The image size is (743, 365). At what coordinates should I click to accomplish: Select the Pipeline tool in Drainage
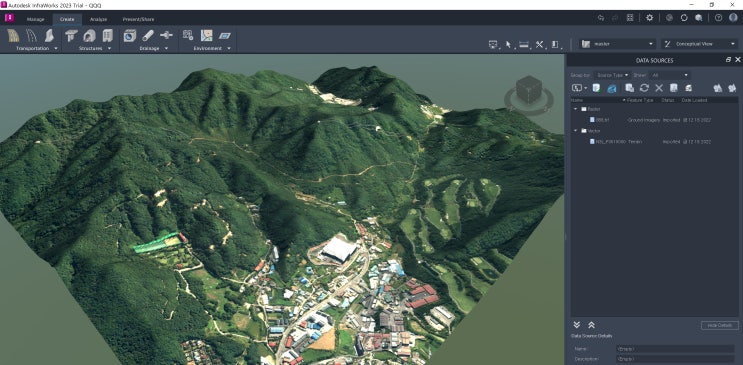pyautogui.click(x=148, y=36)
